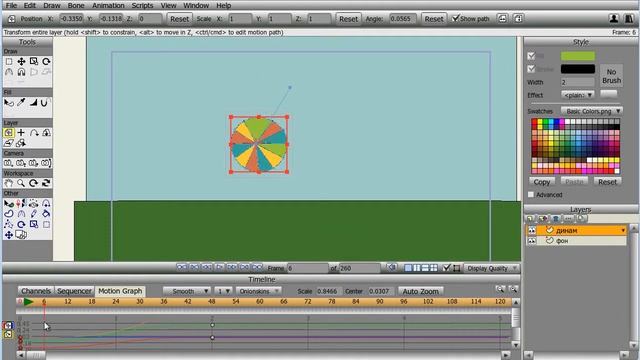Image resolution: width=640 pixels, height=360 pixels.
Task: Open the Animation menu
Action: point(108,6)
